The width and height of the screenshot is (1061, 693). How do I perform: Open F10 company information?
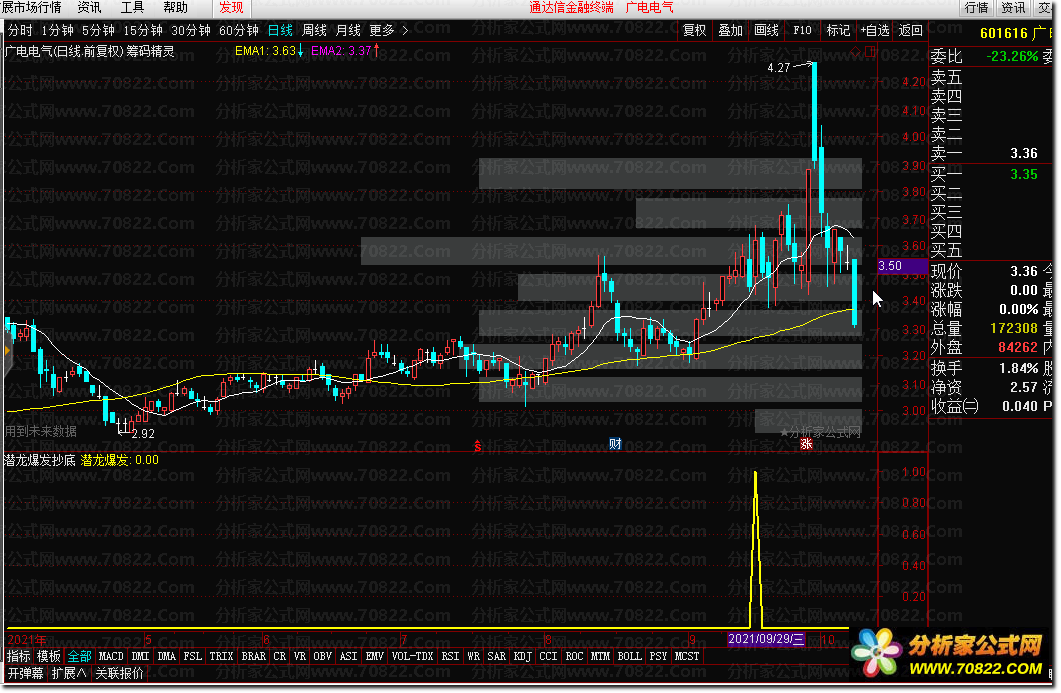(802, 30)
